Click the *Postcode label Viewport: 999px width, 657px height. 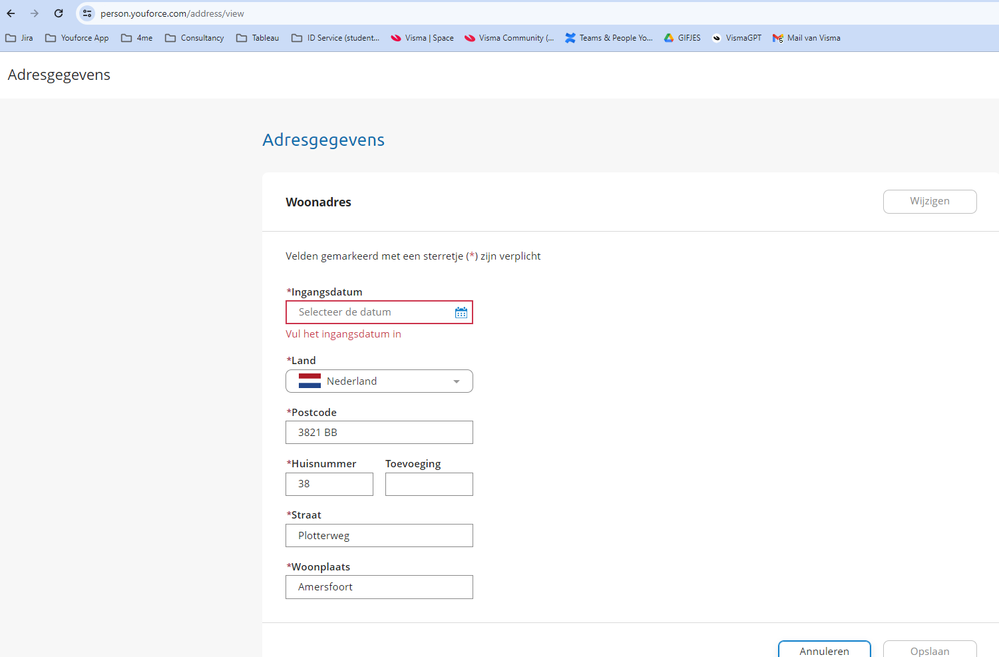(x=312, y=412)
